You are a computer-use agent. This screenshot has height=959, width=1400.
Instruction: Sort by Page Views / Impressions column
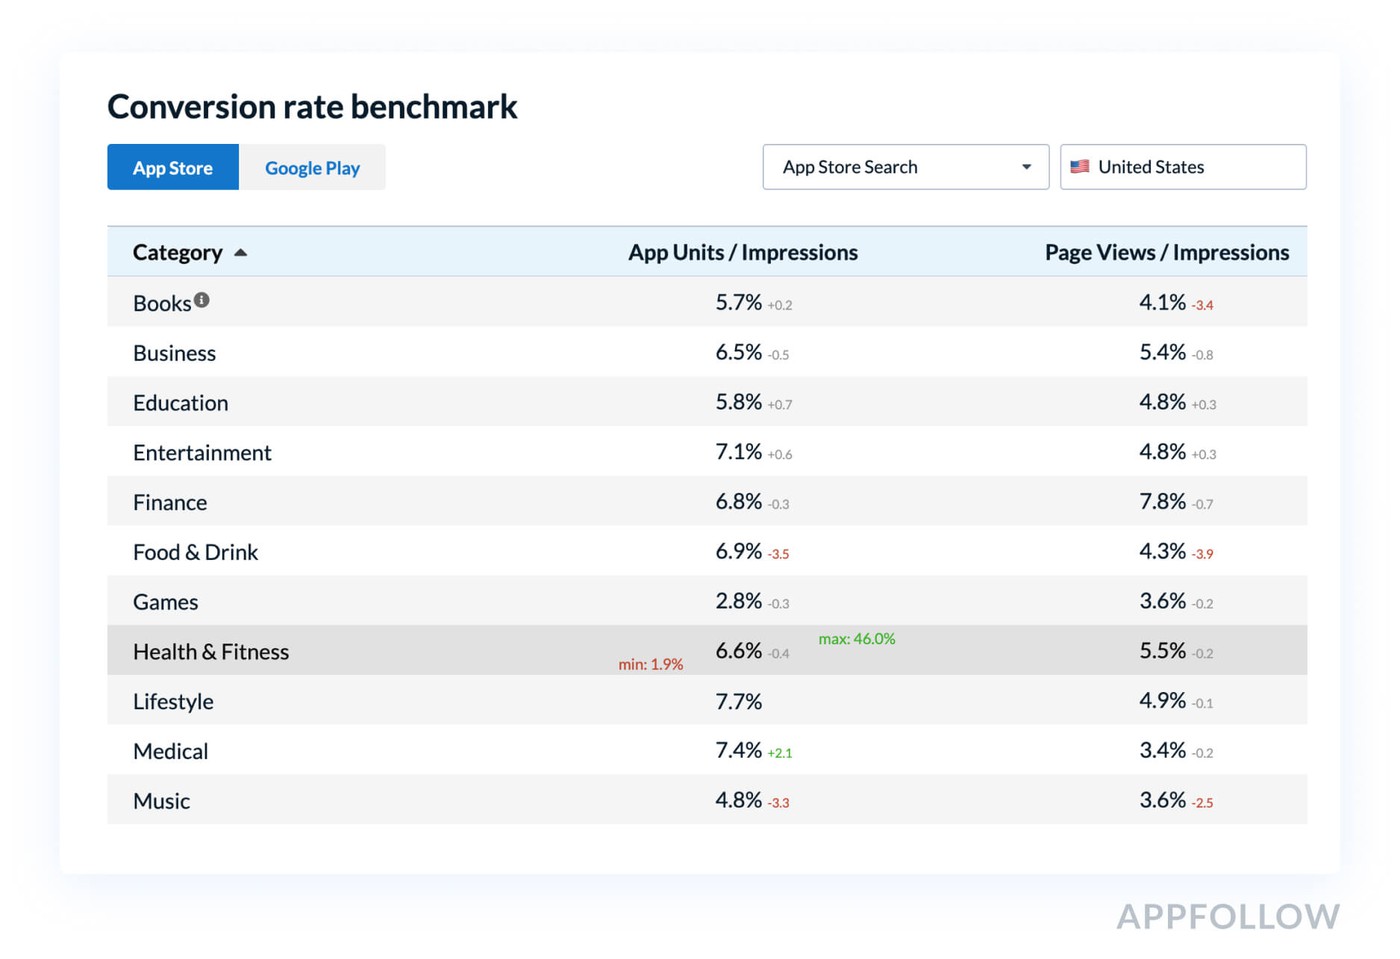click(1166, 253)
